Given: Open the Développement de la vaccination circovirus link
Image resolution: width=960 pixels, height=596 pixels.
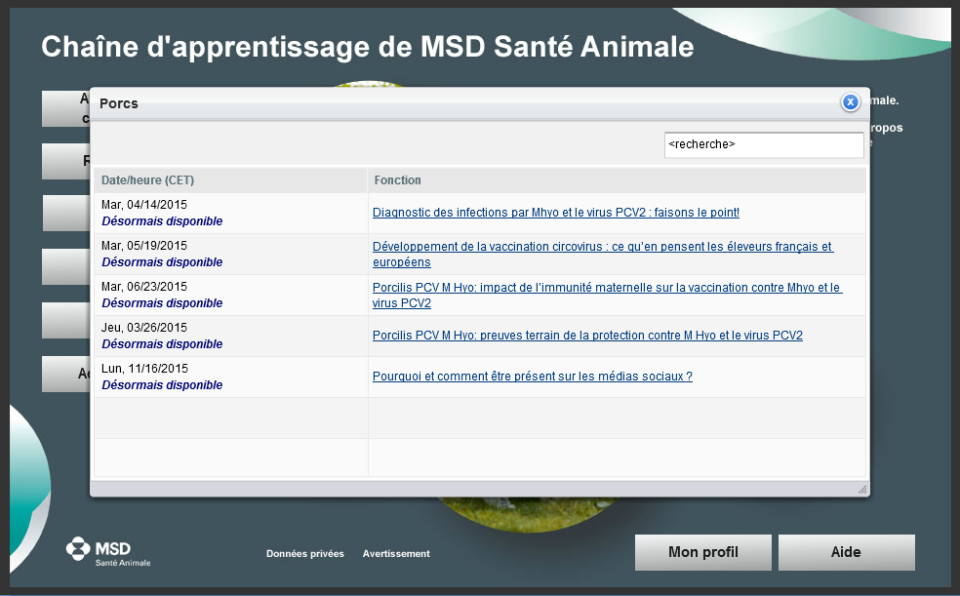Looking at the screenshot, I should pos(602,254).
